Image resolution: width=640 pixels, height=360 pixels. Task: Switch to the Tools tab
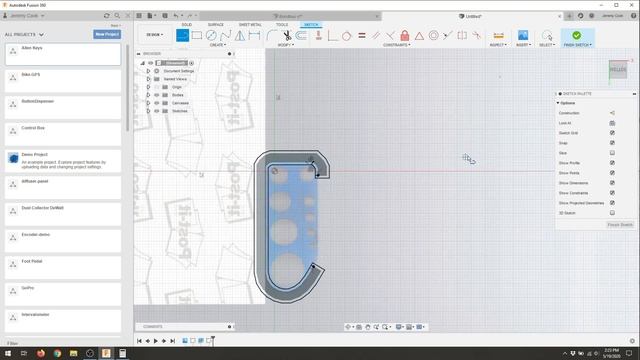(282, 25)
